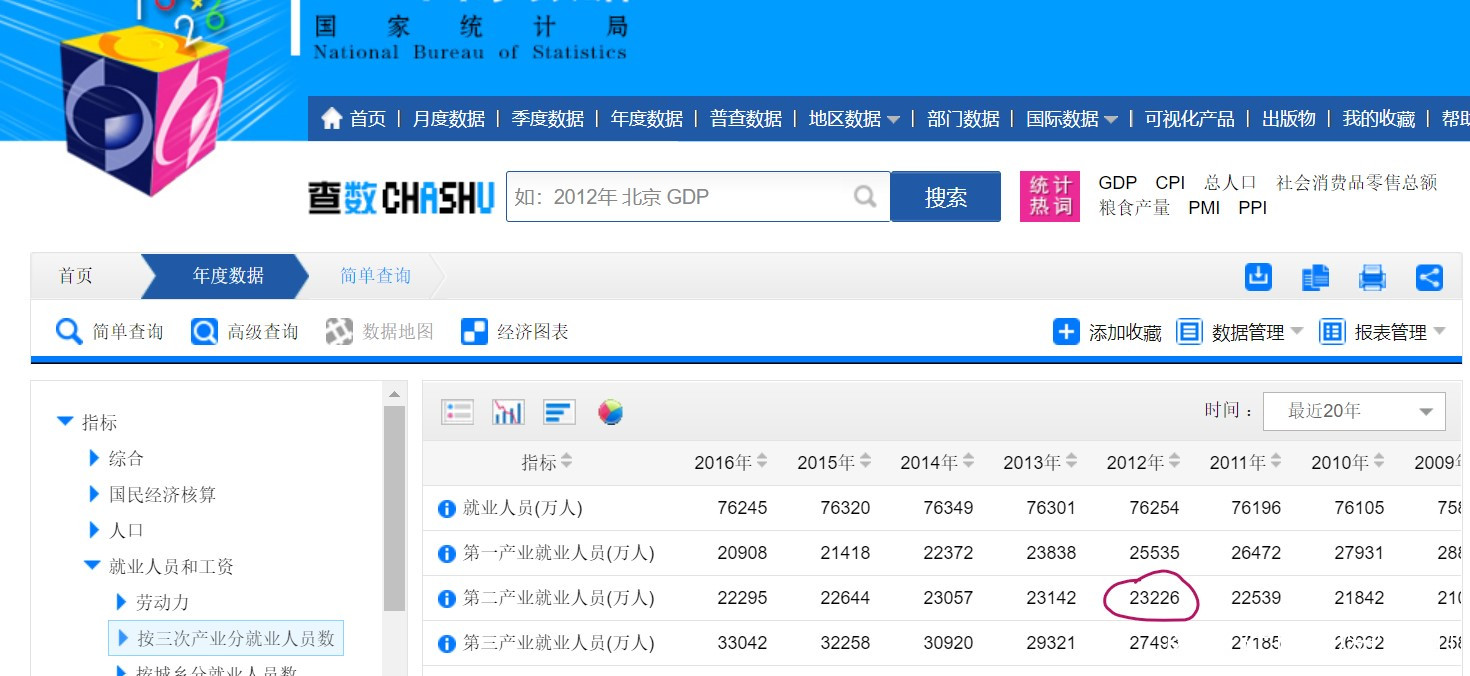Viewport: 1470px width, 676px height.
Task: Open info icon for 第二产业就业人员
Action: click(447, 599)
